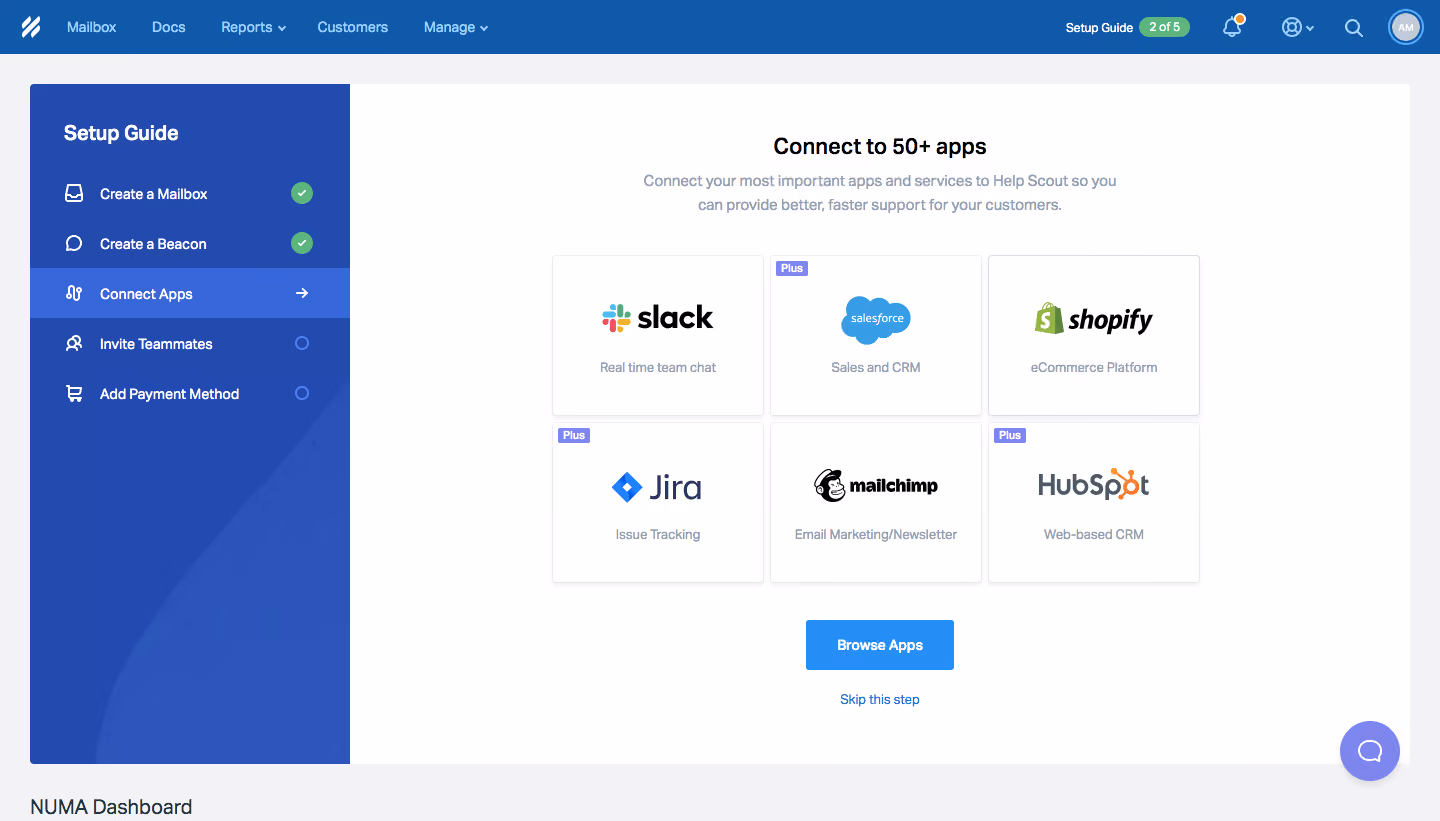
Task: Click the Add Payment Method cart icon
Action: (74, 394)
